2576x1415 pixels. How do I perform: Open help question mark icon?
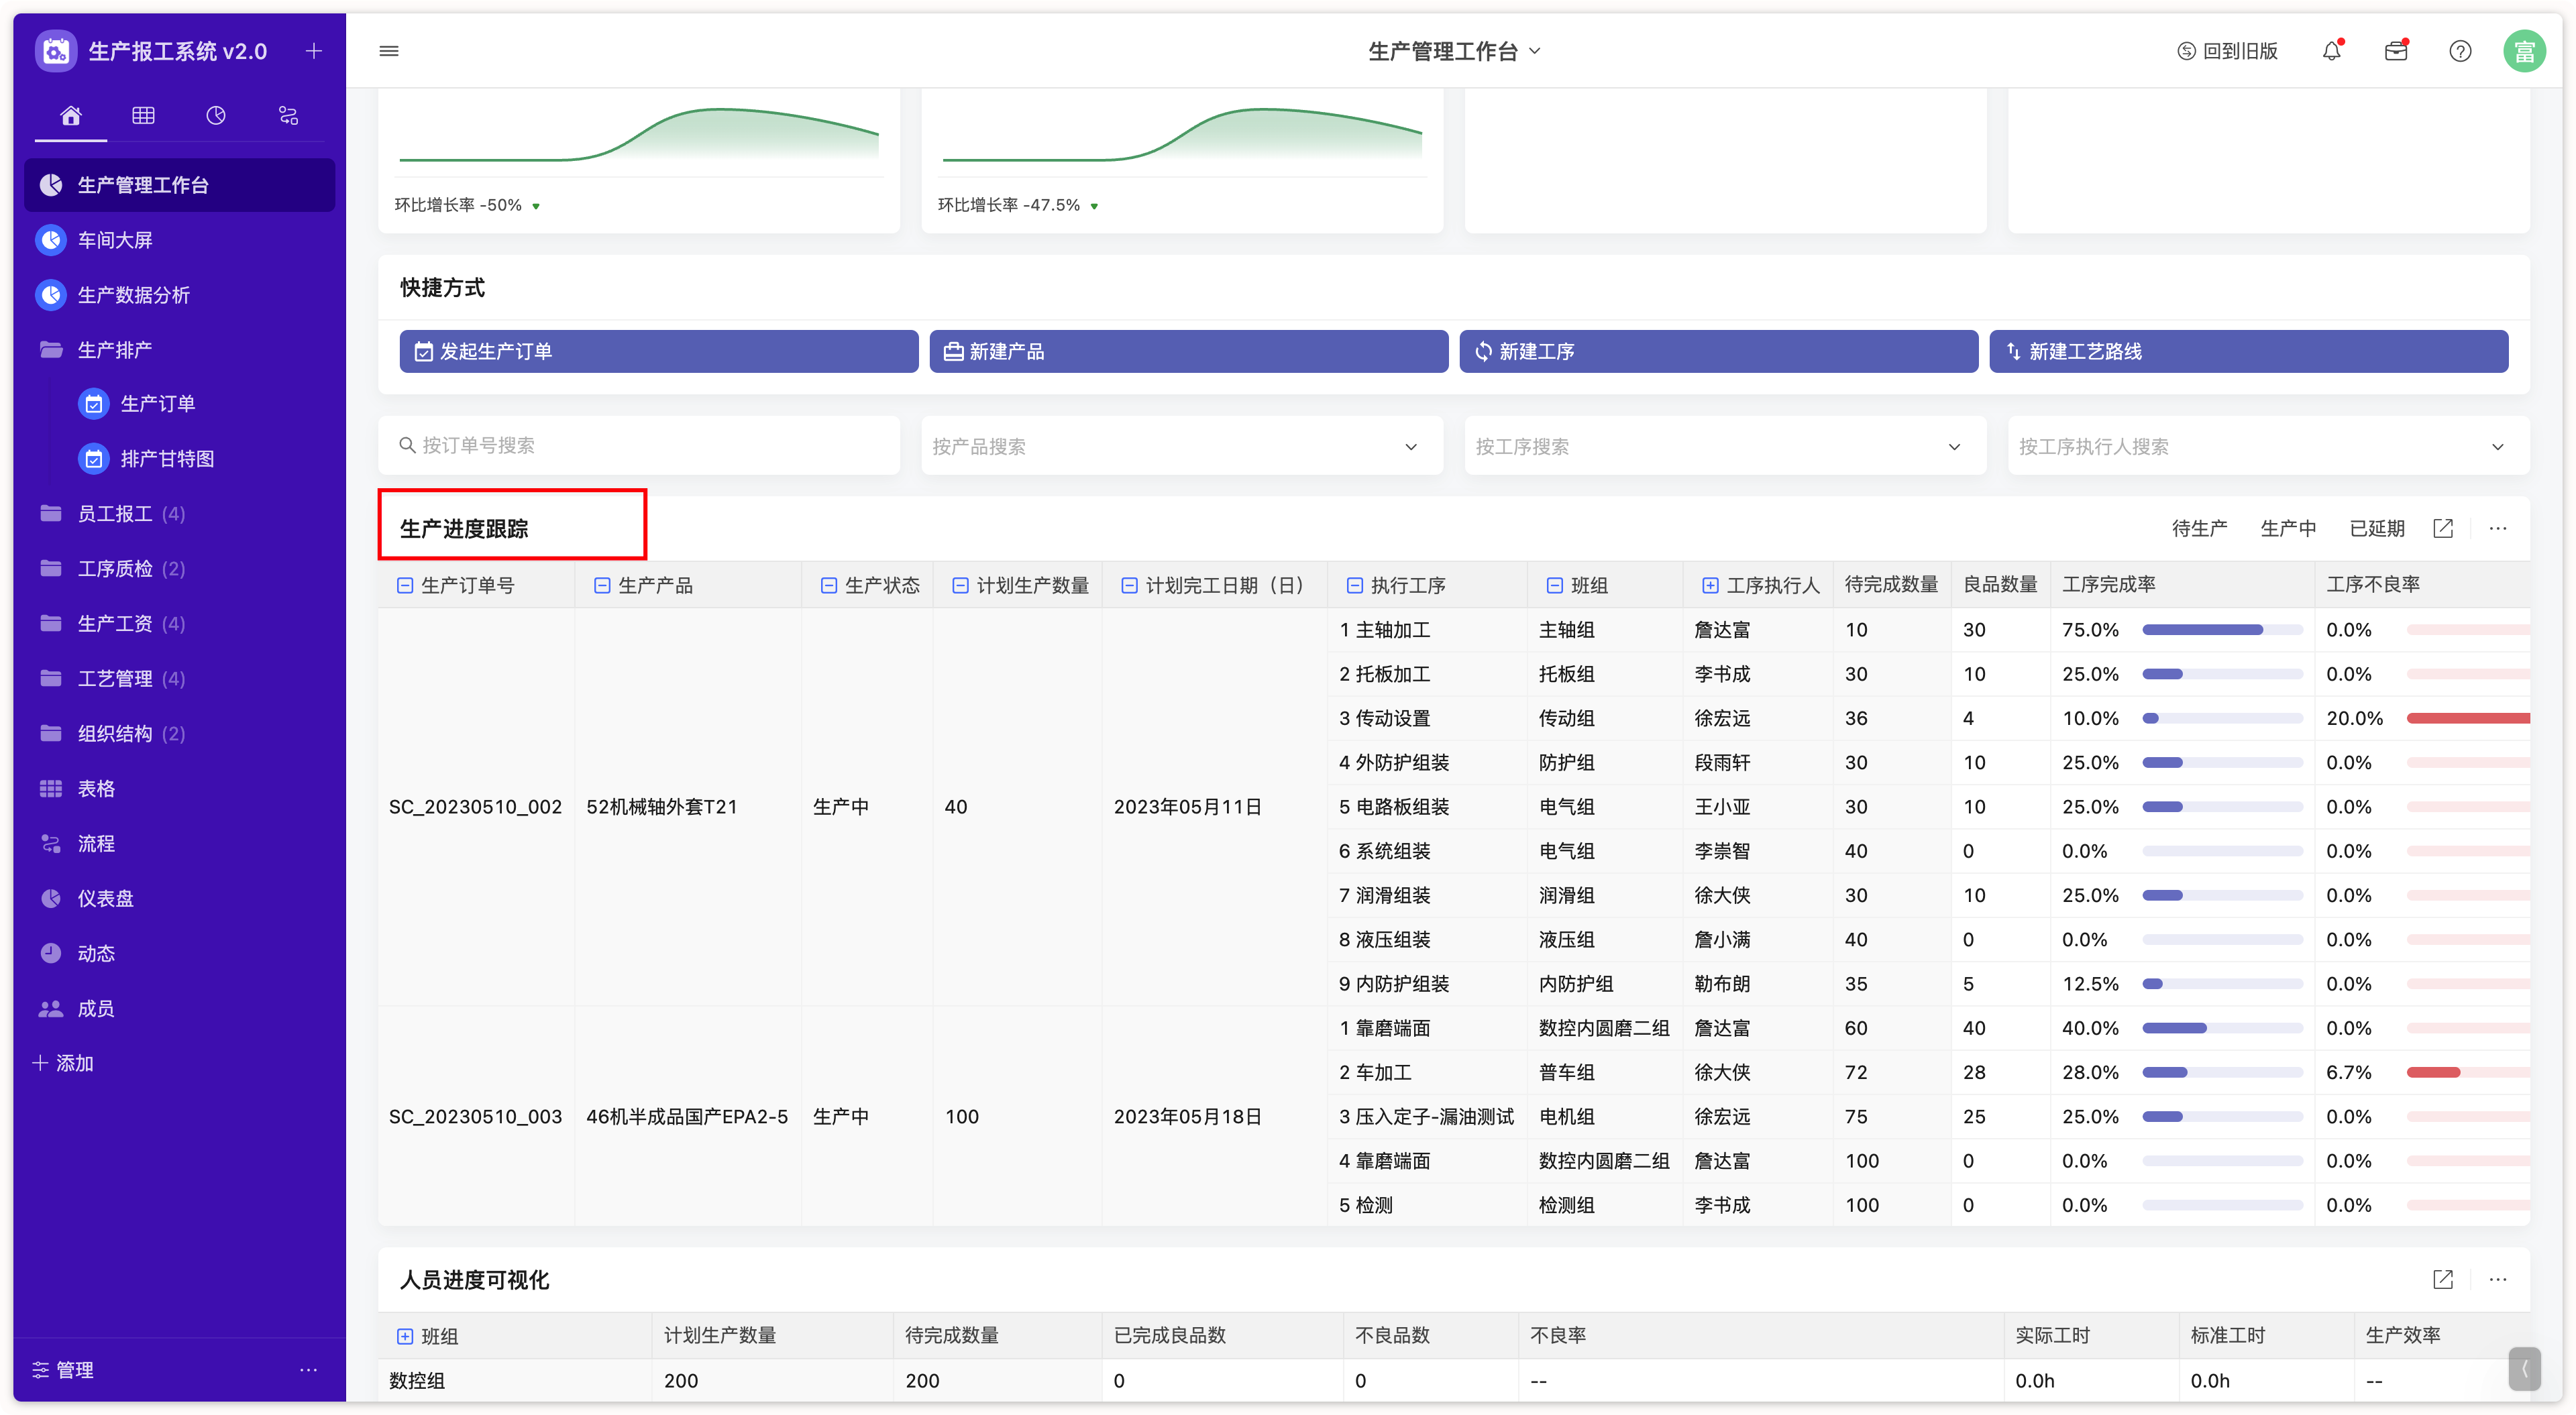pyautogui.click(x=2460, y=51)
